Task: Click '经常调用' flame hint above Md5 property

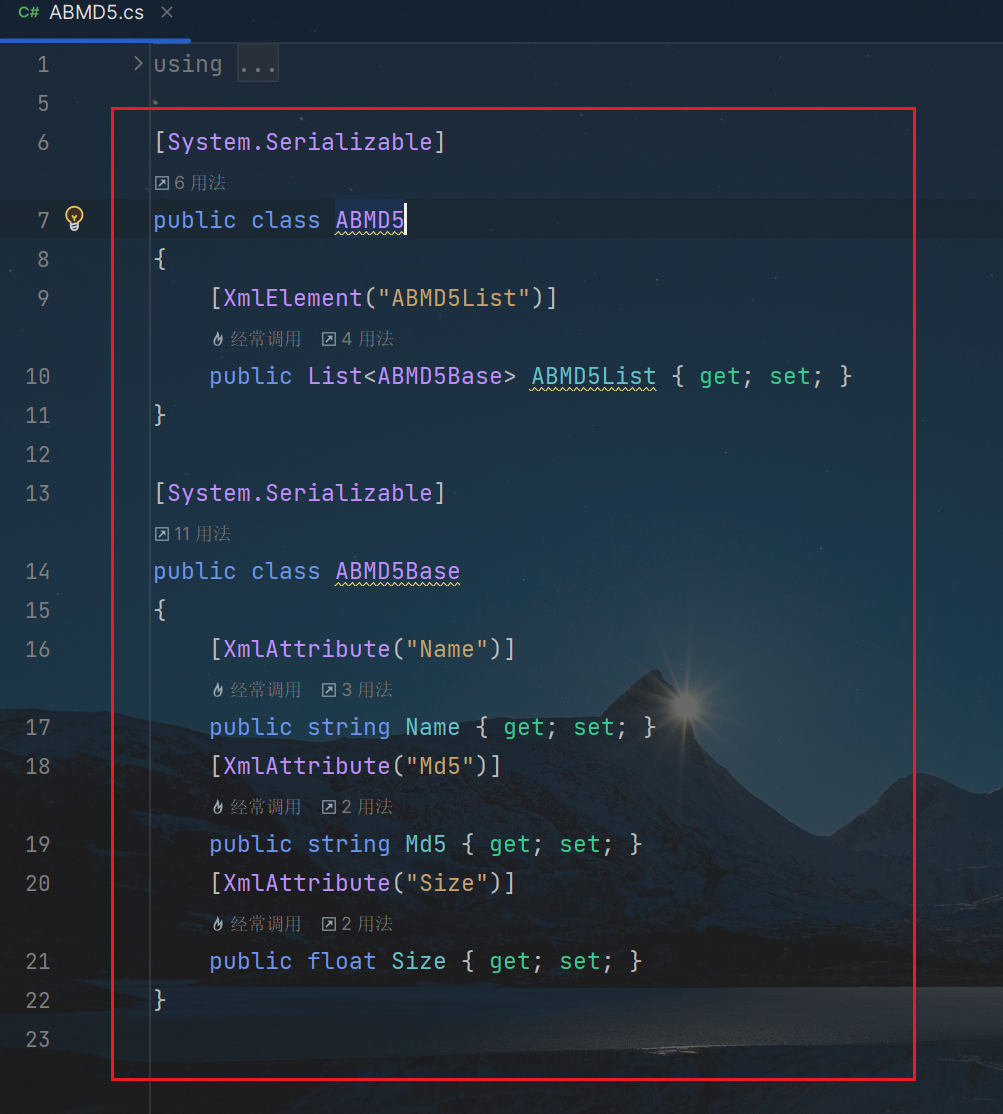Action: click(256, 807)
